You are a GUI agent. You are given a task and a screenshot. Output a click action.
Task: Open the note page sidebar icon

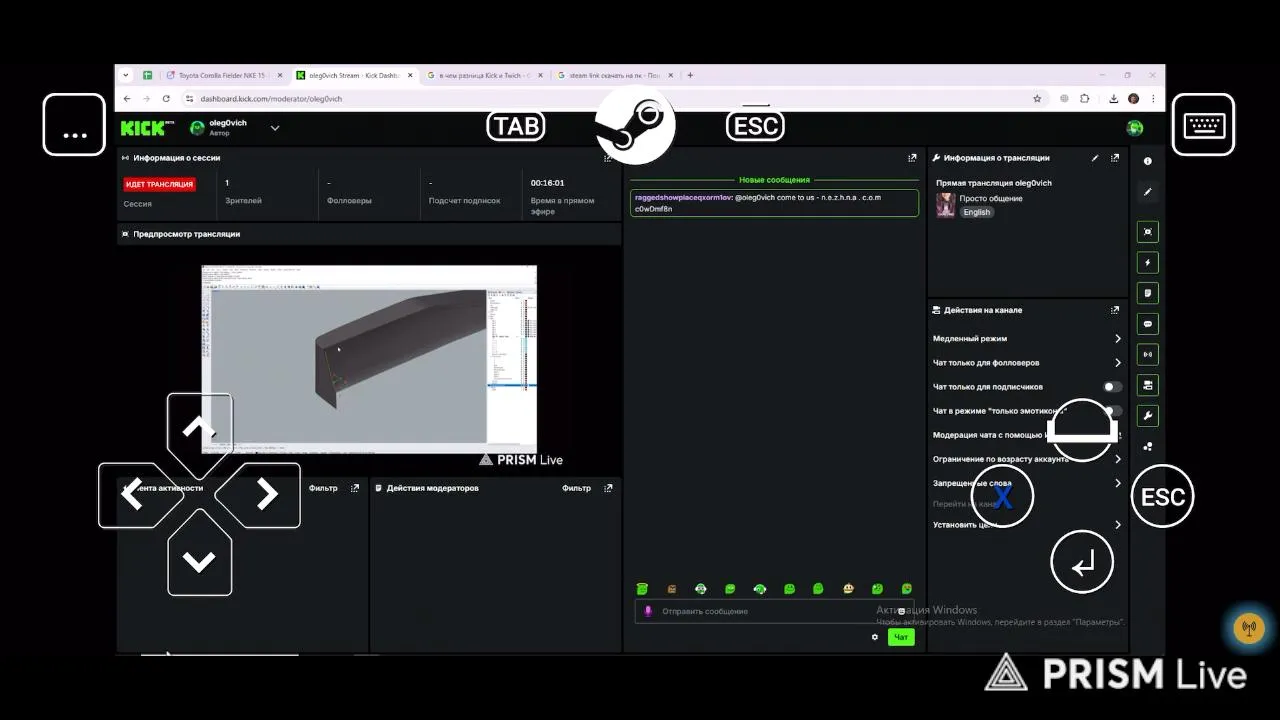1147,293
